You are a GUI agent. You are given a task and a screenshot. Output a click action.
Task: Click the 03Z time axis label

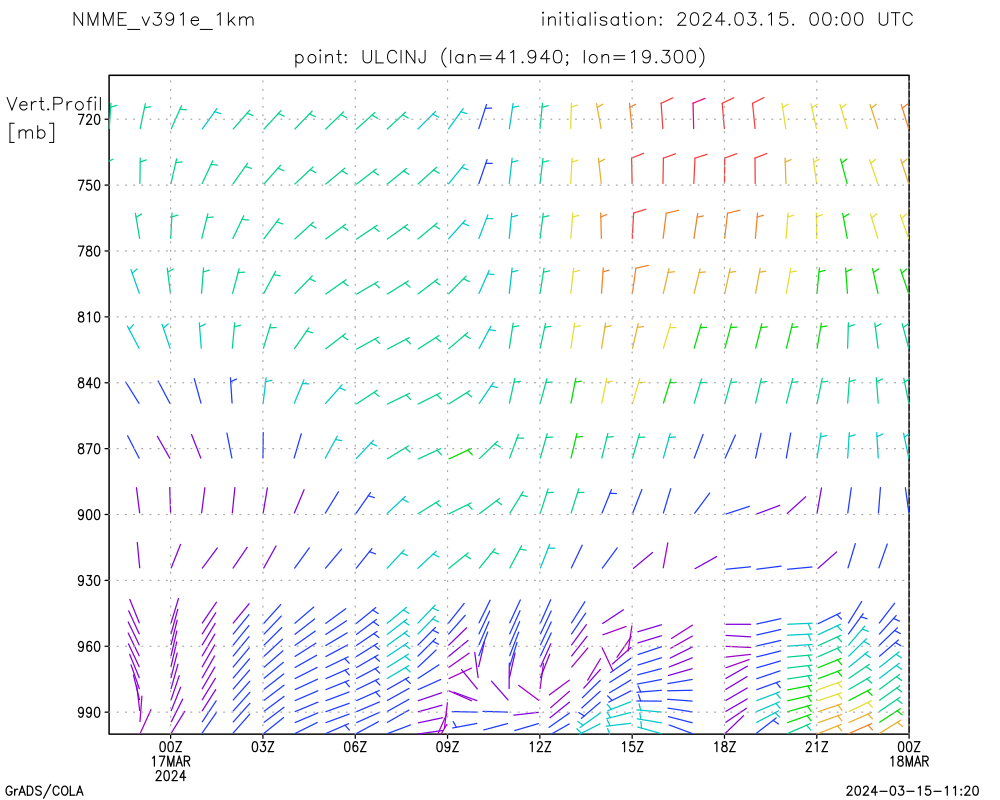(x=263, y=747)
